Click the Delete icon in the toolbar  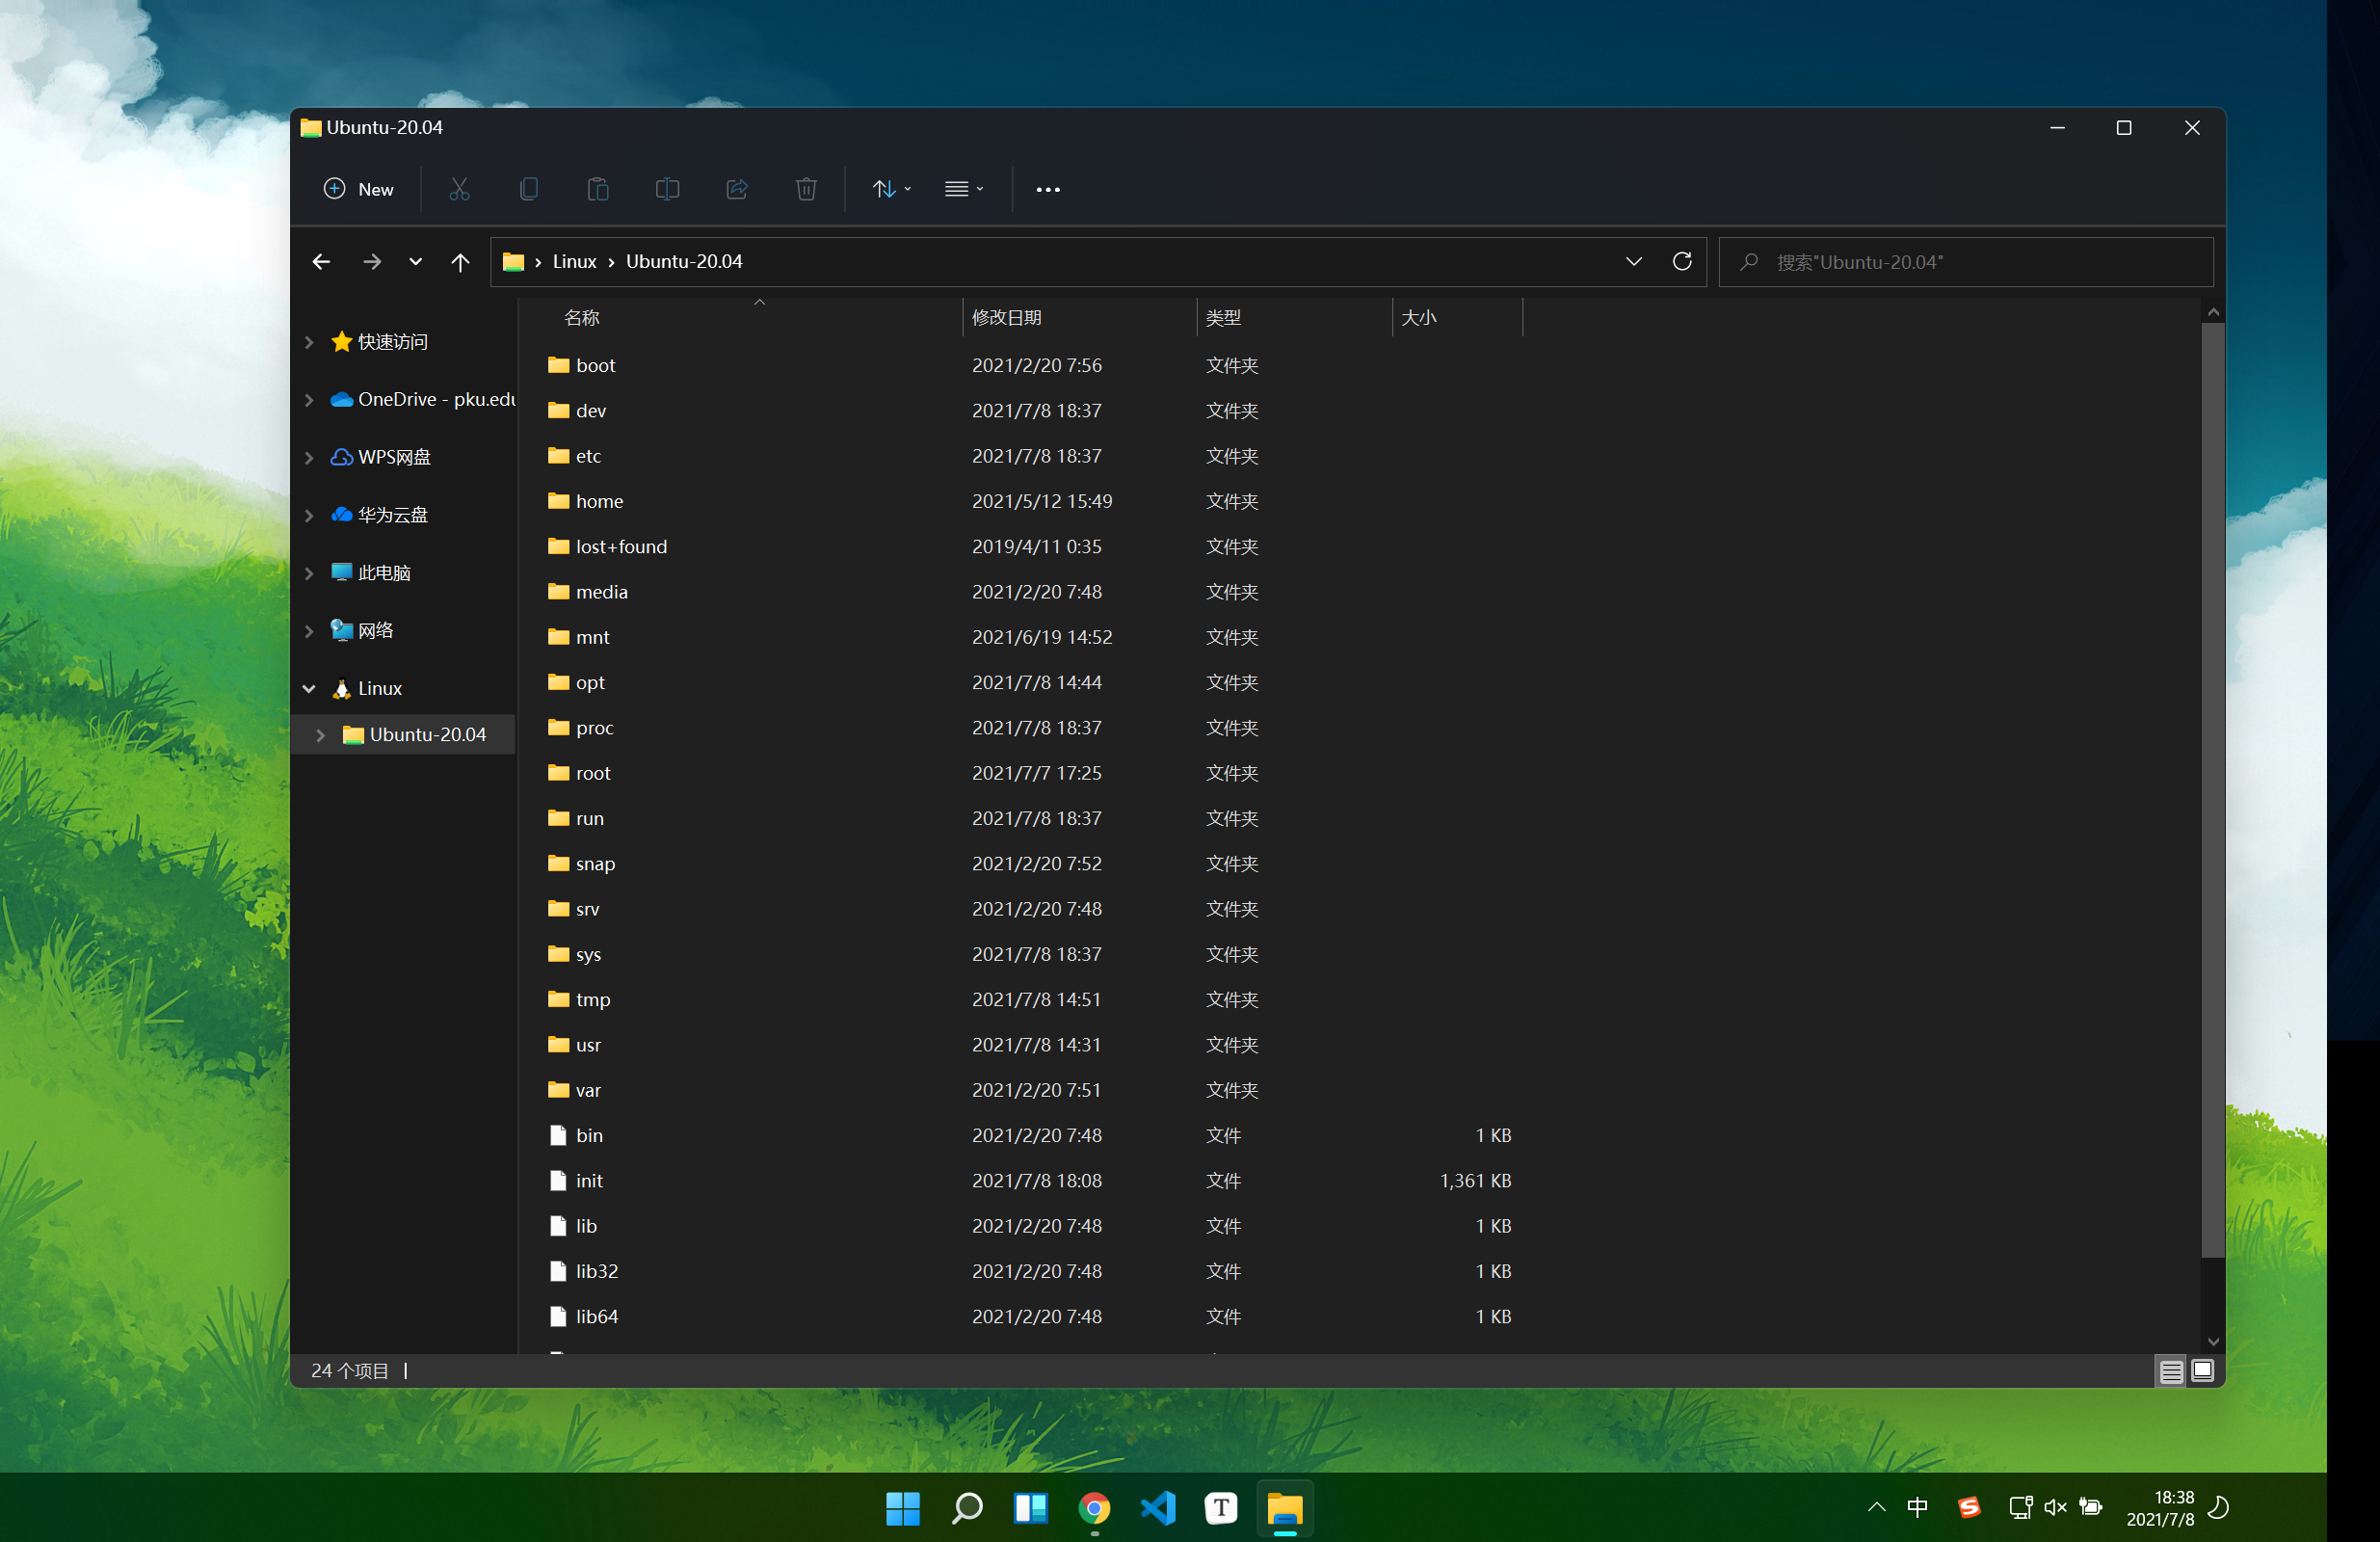806,189
